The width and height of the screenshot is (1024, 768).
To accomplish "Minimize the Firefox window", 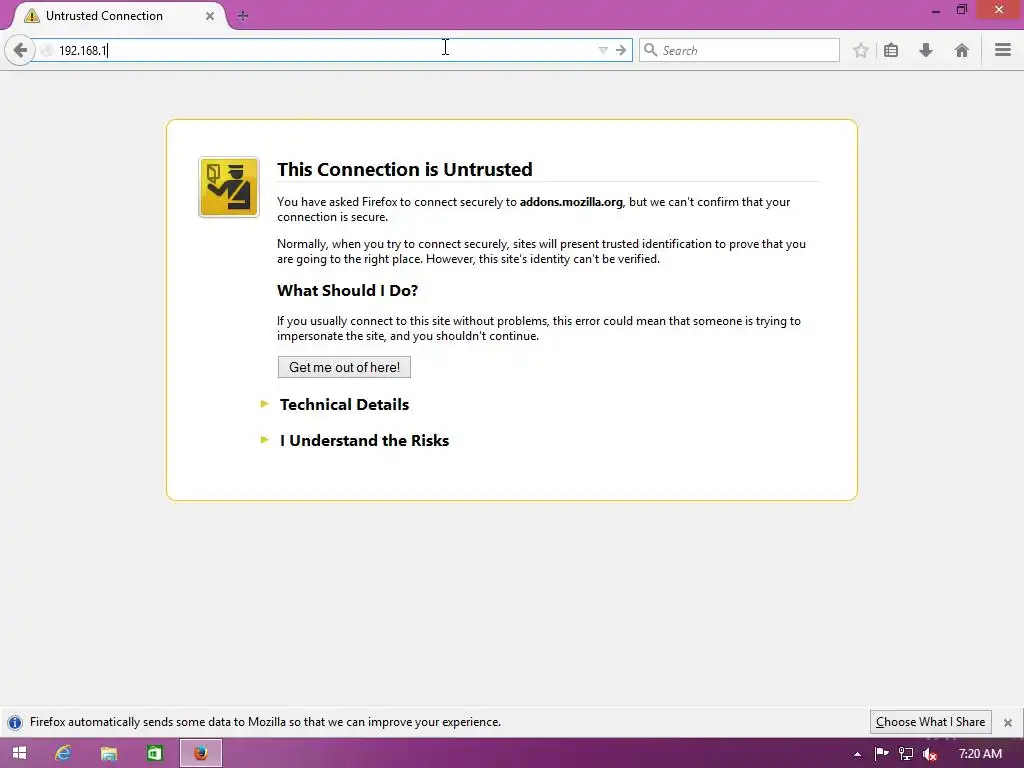I will pyautogui.click(x=936, y=11).
